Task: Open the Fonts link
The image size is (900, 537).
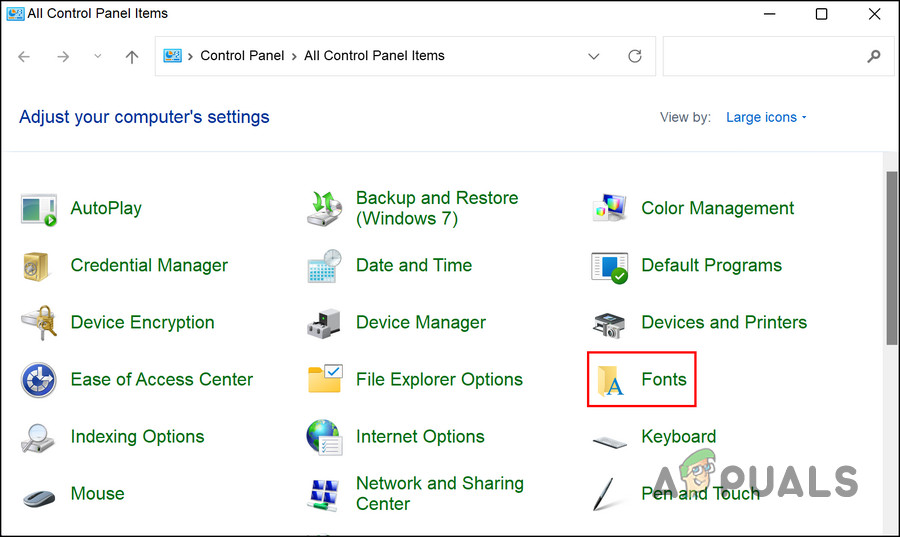Action: click(664, 379)
